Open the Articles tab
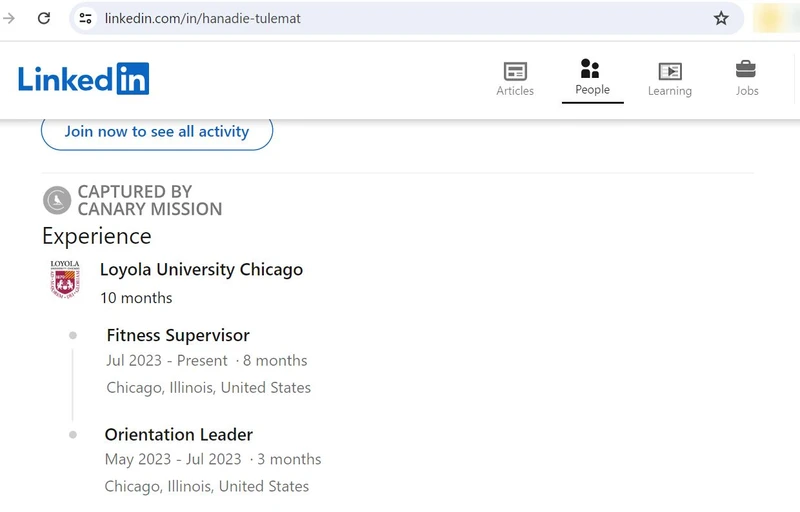Image resolution: width=800 pixels, height=512 pixels. click(515, 80)
